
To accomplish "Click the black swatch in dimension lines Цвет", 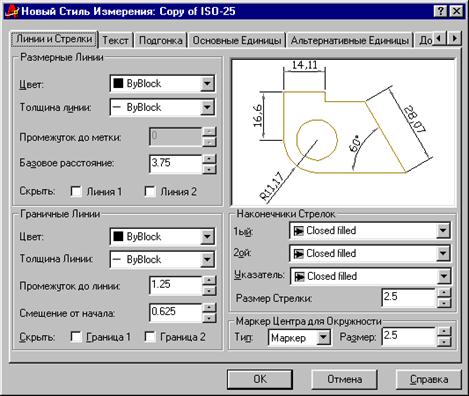I will (118, 83).
